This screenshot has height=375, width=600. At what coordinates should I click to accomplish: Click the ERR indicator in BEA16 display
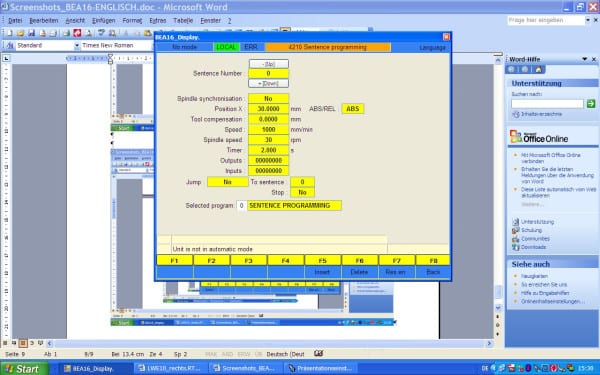click(x=251, y=47)
